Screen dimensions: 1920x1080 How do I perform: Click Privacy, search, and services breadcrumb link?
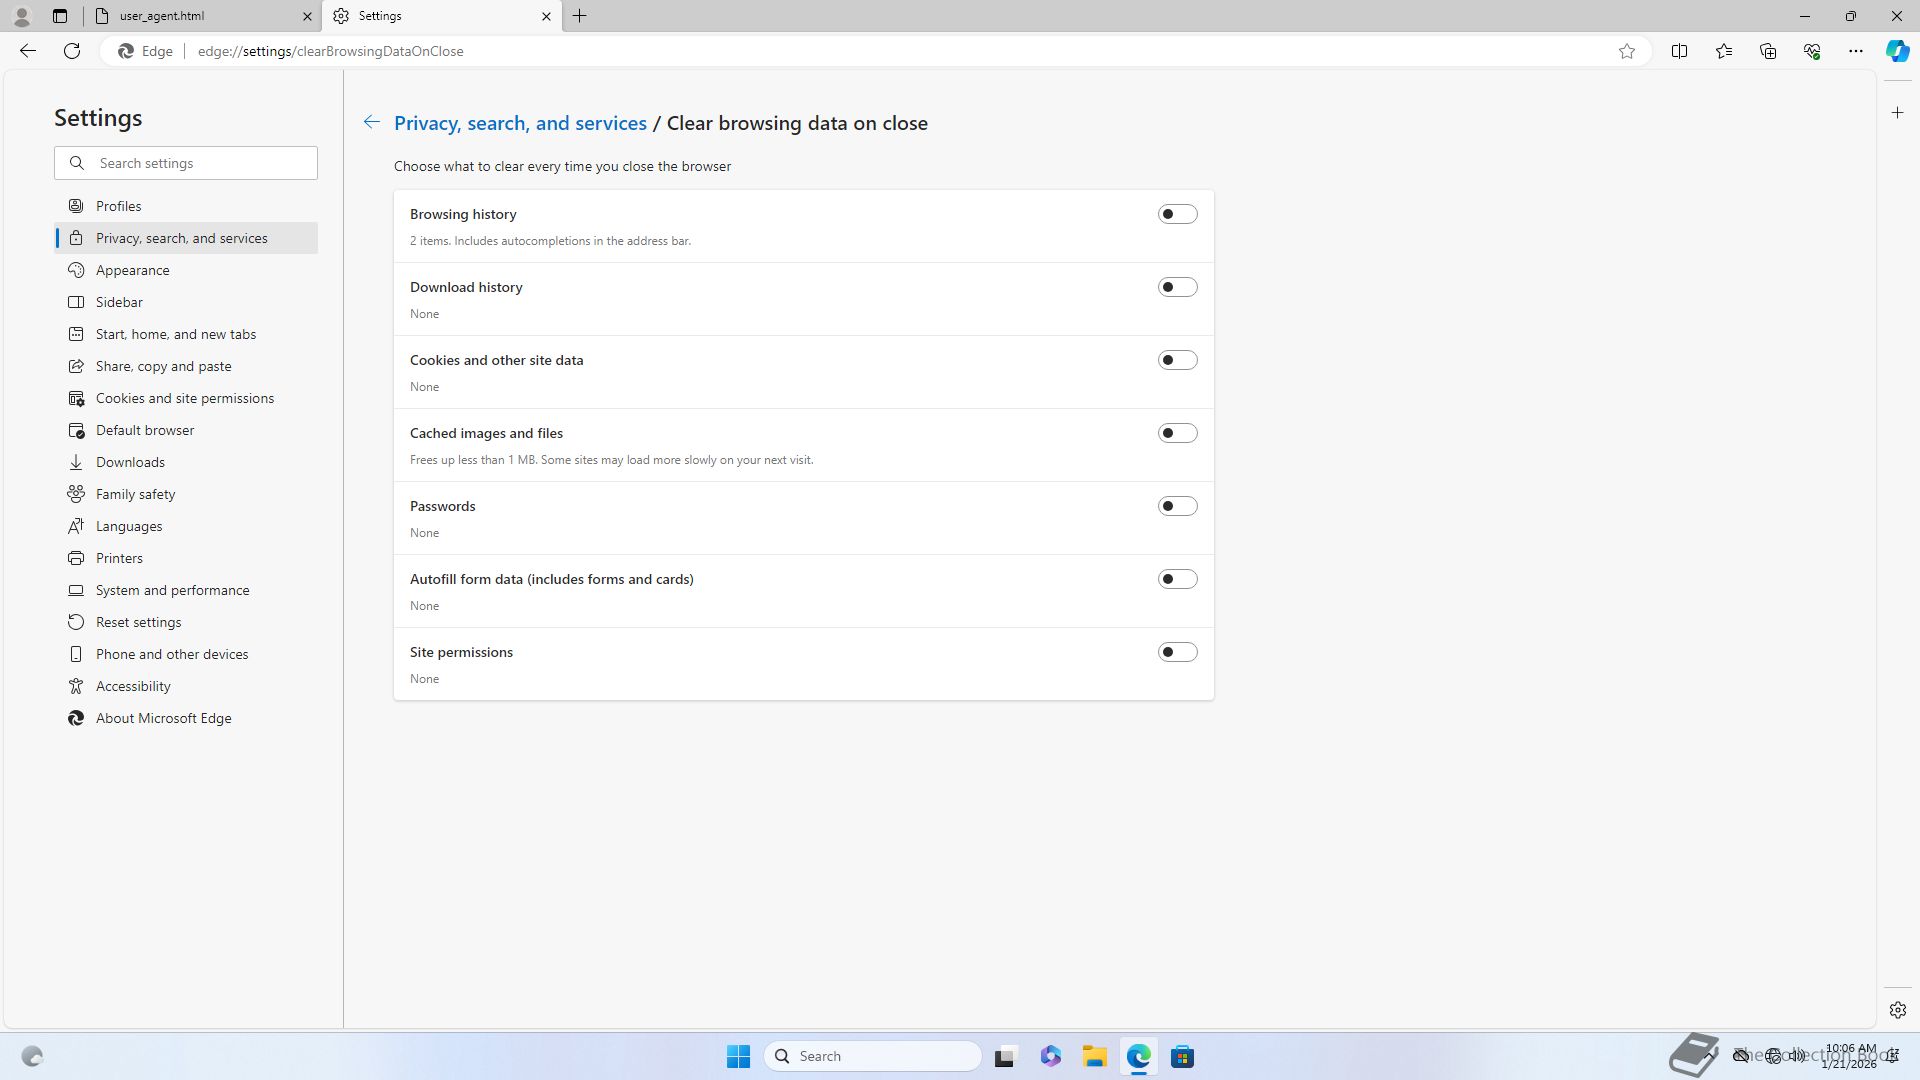click(520, 123)
